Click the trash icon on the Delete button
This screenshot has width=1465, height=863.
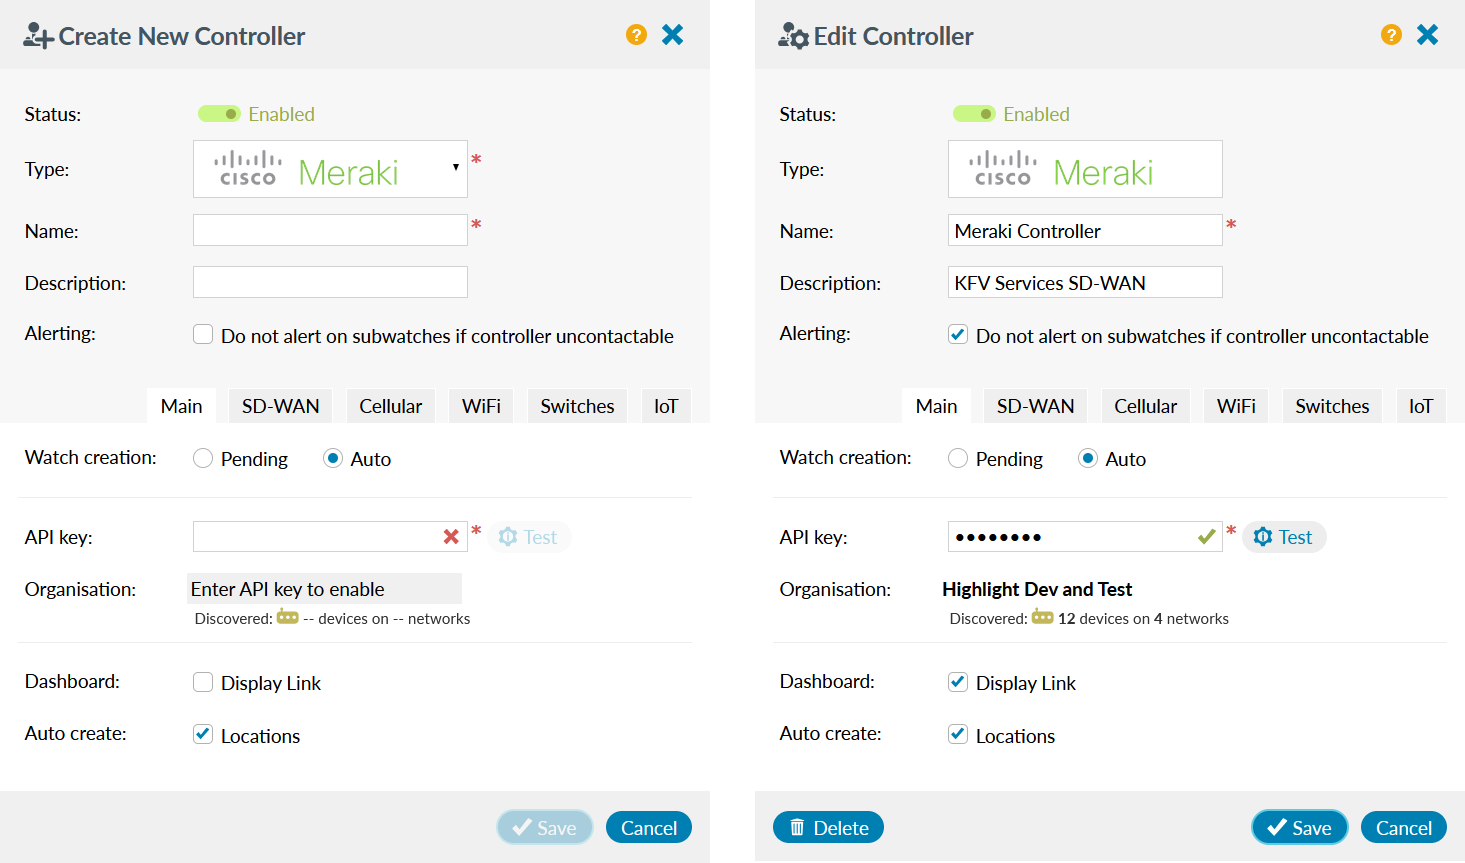click(x=797, y=827)
